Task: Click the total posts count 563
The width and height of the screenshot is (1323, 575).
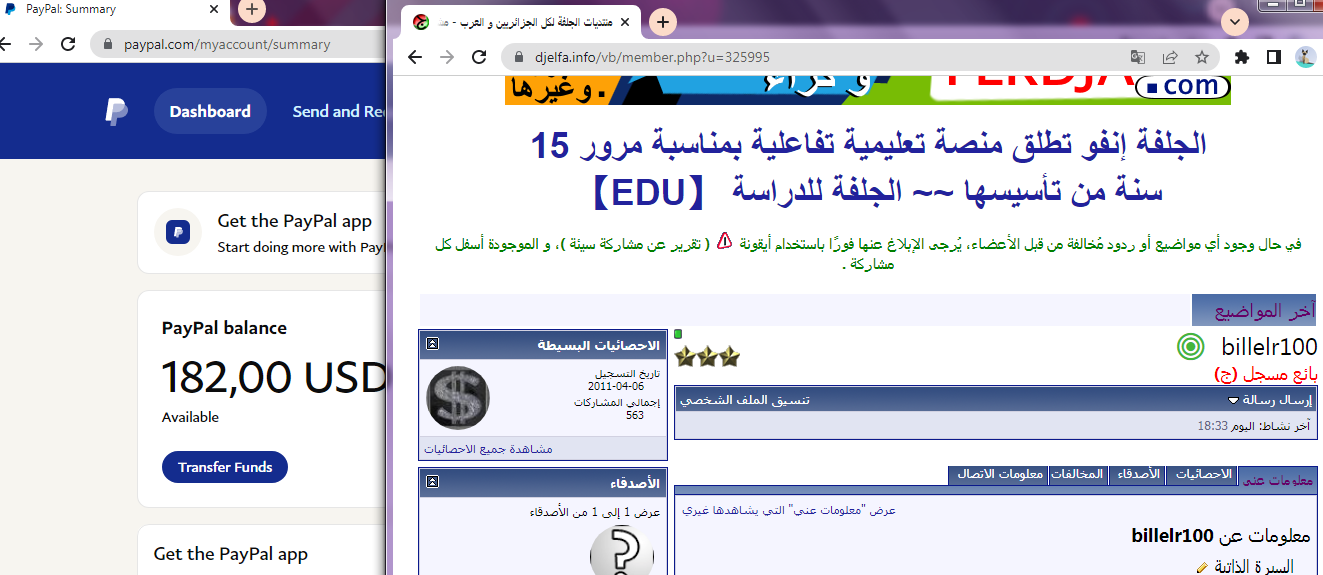Action: (x=635, y=415)
